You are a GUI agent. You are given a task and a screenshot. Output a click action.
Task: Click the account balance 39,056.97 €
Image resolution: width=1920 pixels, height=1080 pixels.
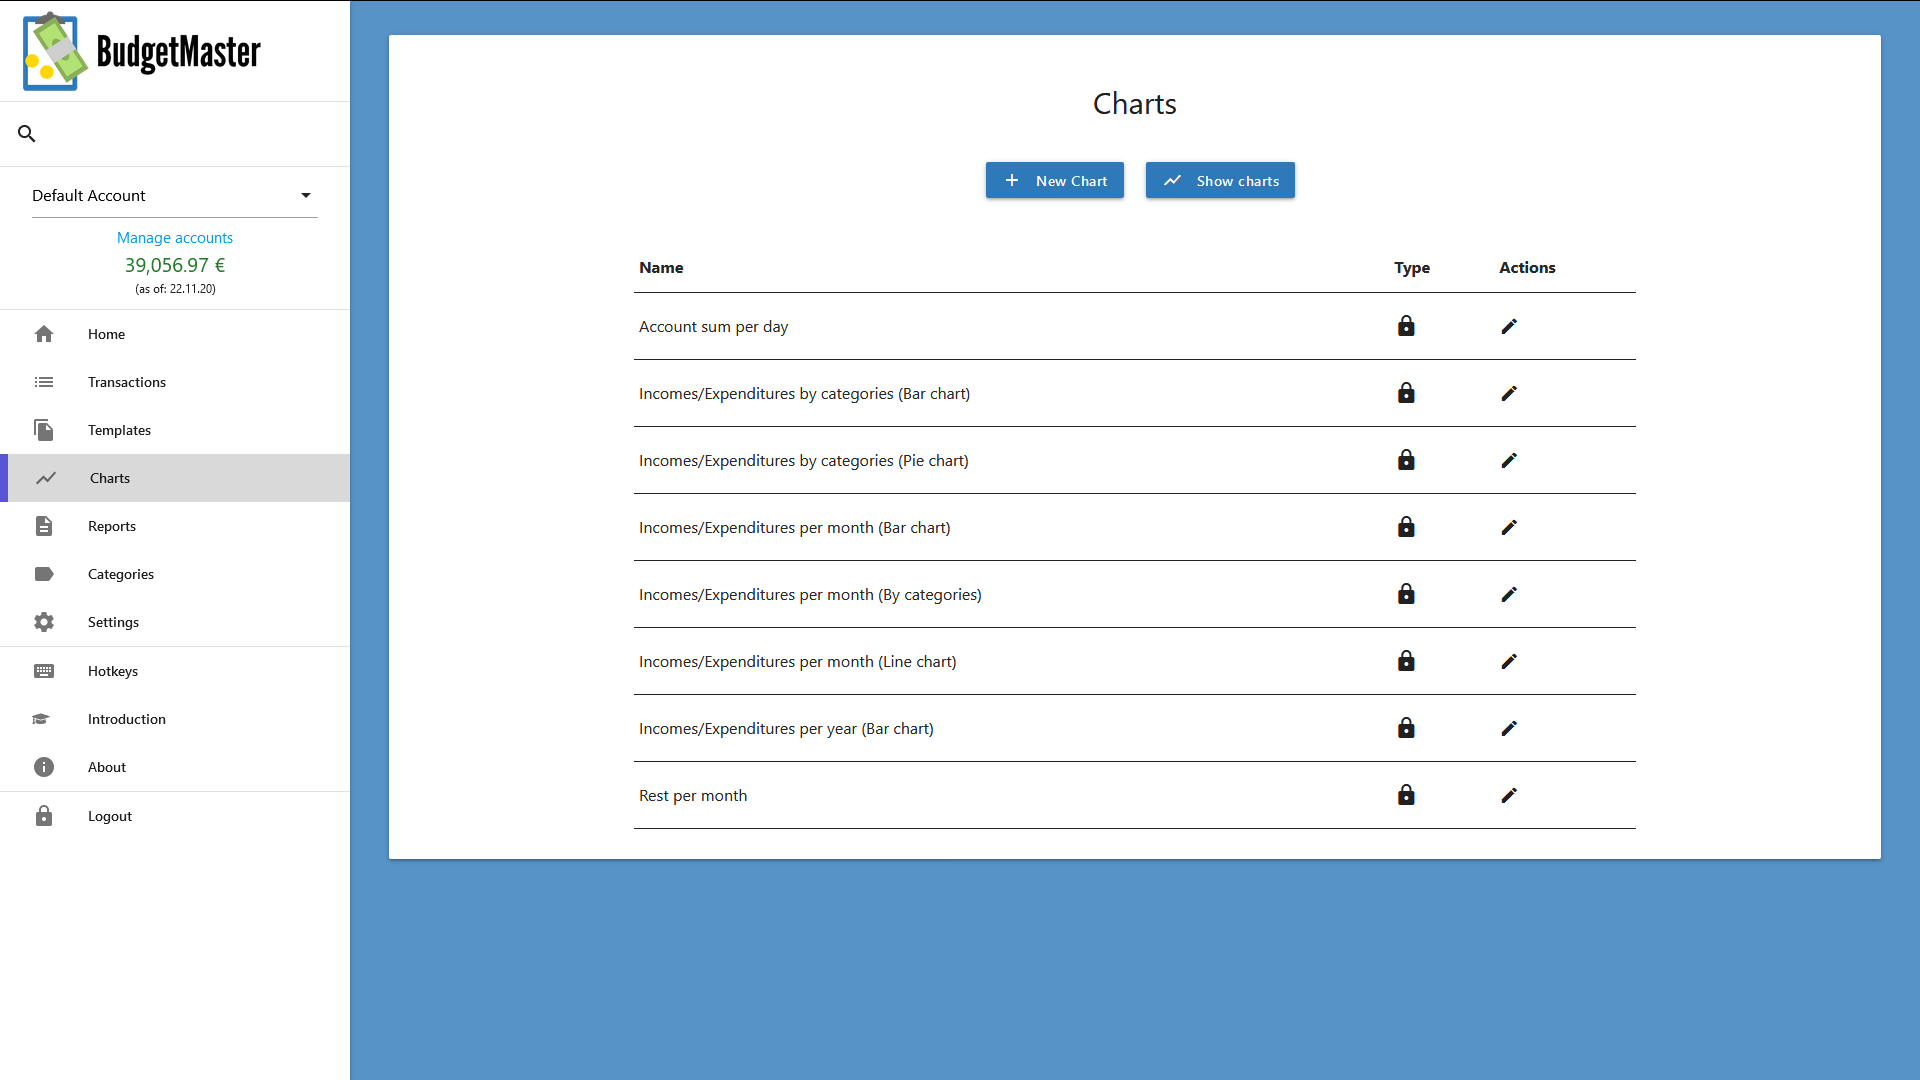(x=175, y=265)
